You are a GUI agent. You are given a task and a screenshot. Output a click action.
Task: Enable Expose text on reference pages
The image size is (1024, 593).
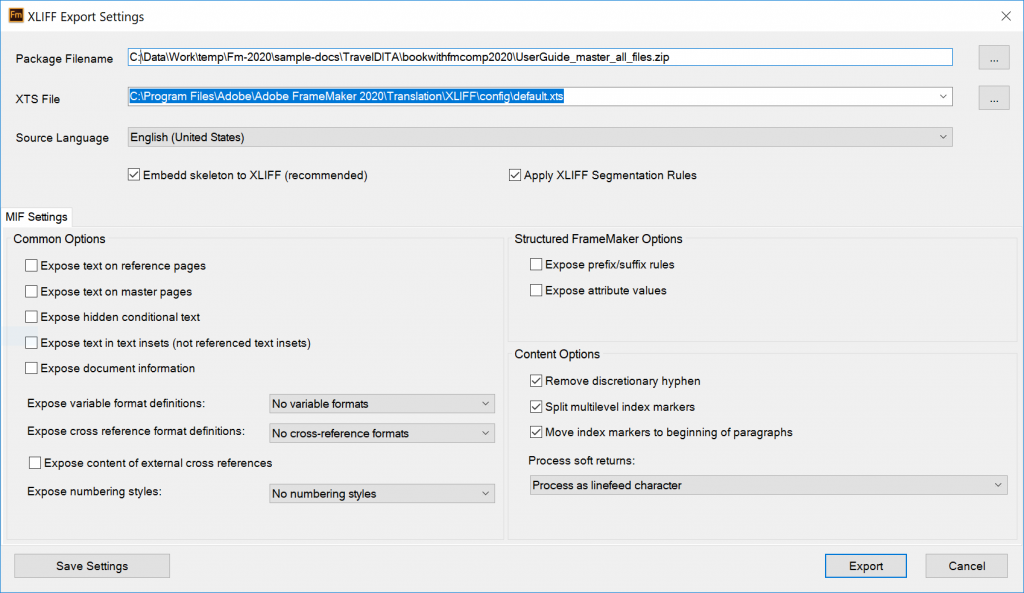(31, 265)
